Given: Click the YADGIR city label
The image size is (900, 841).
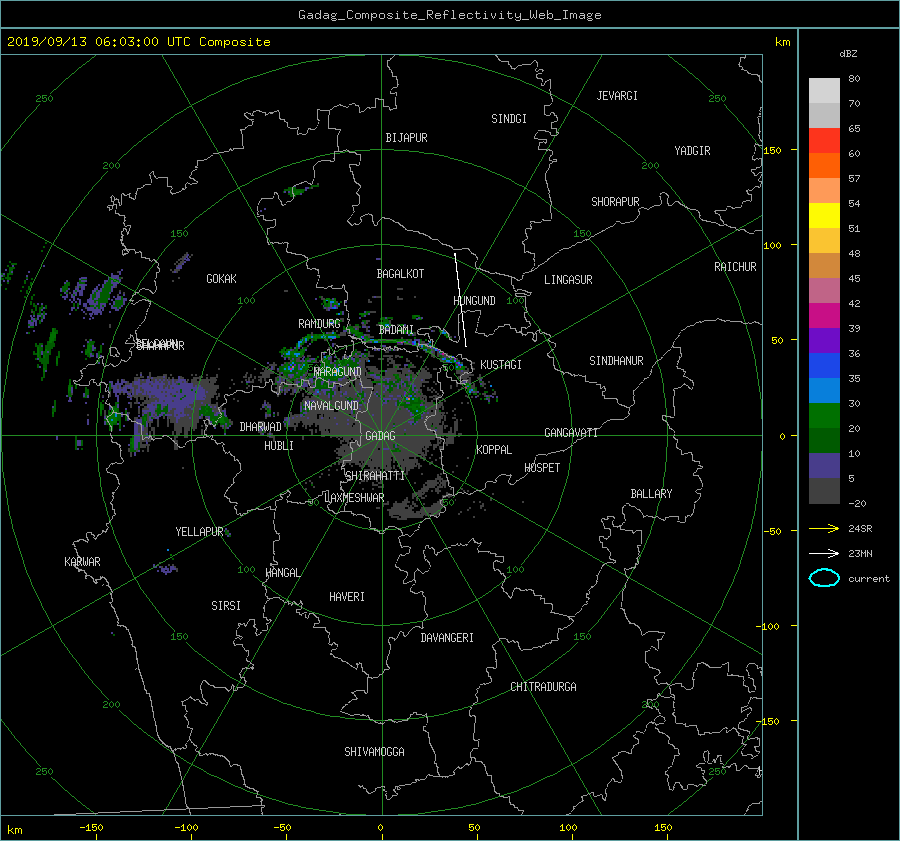Looking at the screenshot, I should 692,151.
